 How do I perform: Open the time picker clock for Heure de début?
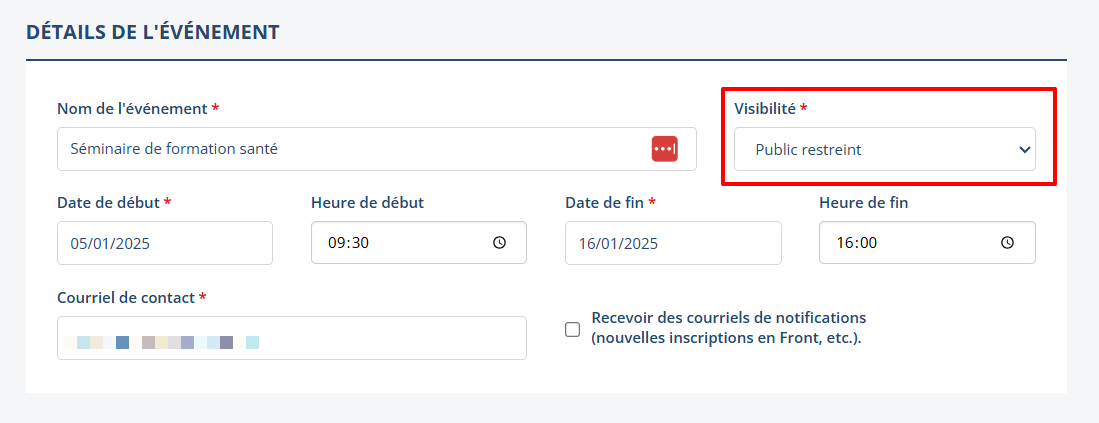(x=499, y=243)
